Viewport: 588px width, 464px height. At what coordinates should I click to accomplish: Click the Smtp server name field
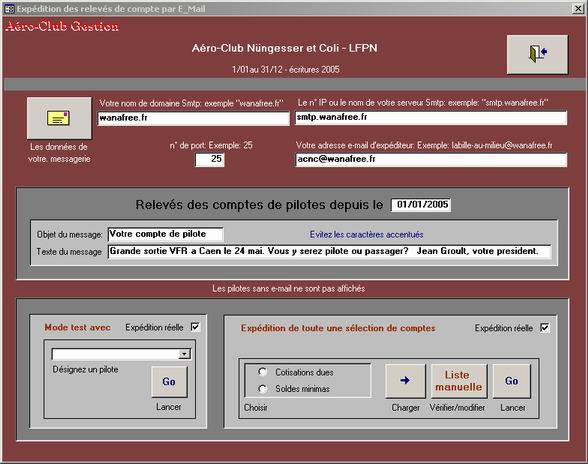coord(431,117)
